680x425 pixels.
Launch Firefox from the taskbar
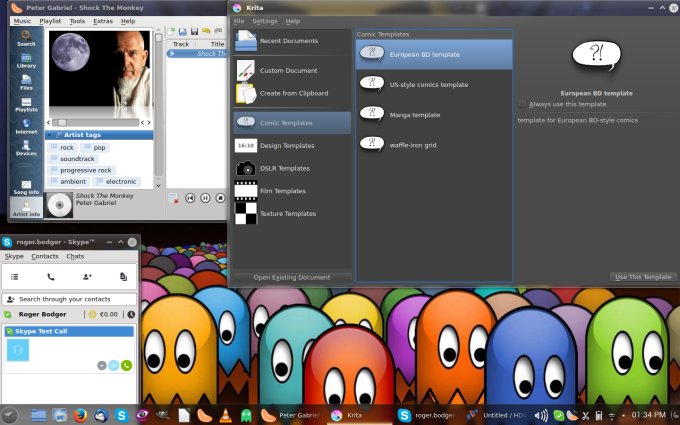point(79,415)
